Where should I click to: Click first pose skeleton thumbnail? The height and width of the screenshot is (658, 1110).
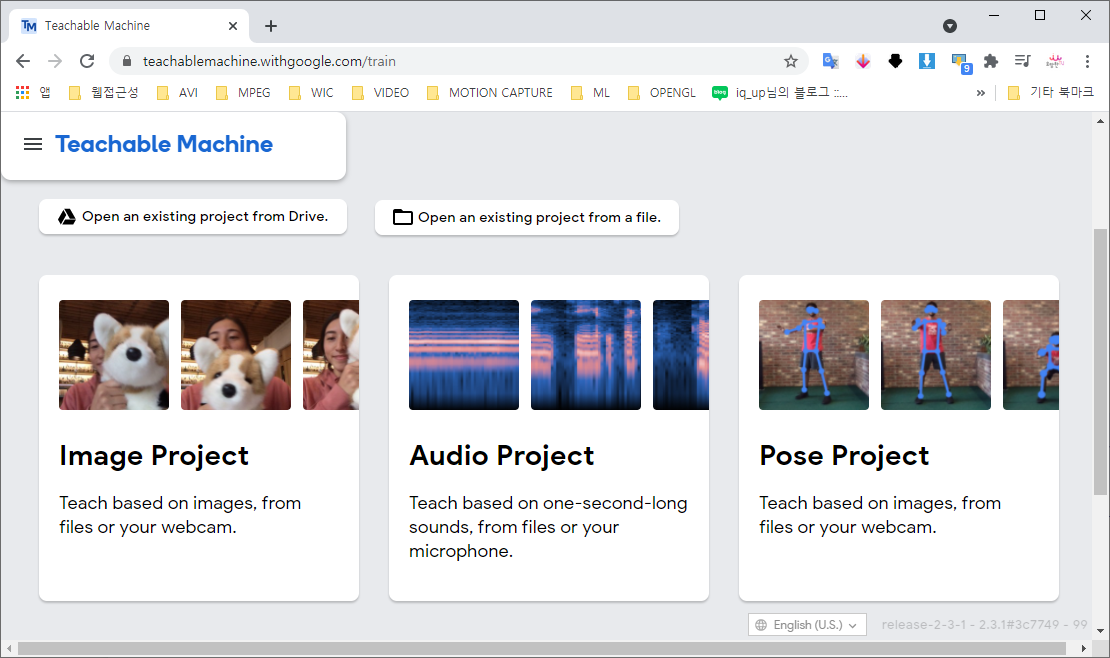point(814,355)
